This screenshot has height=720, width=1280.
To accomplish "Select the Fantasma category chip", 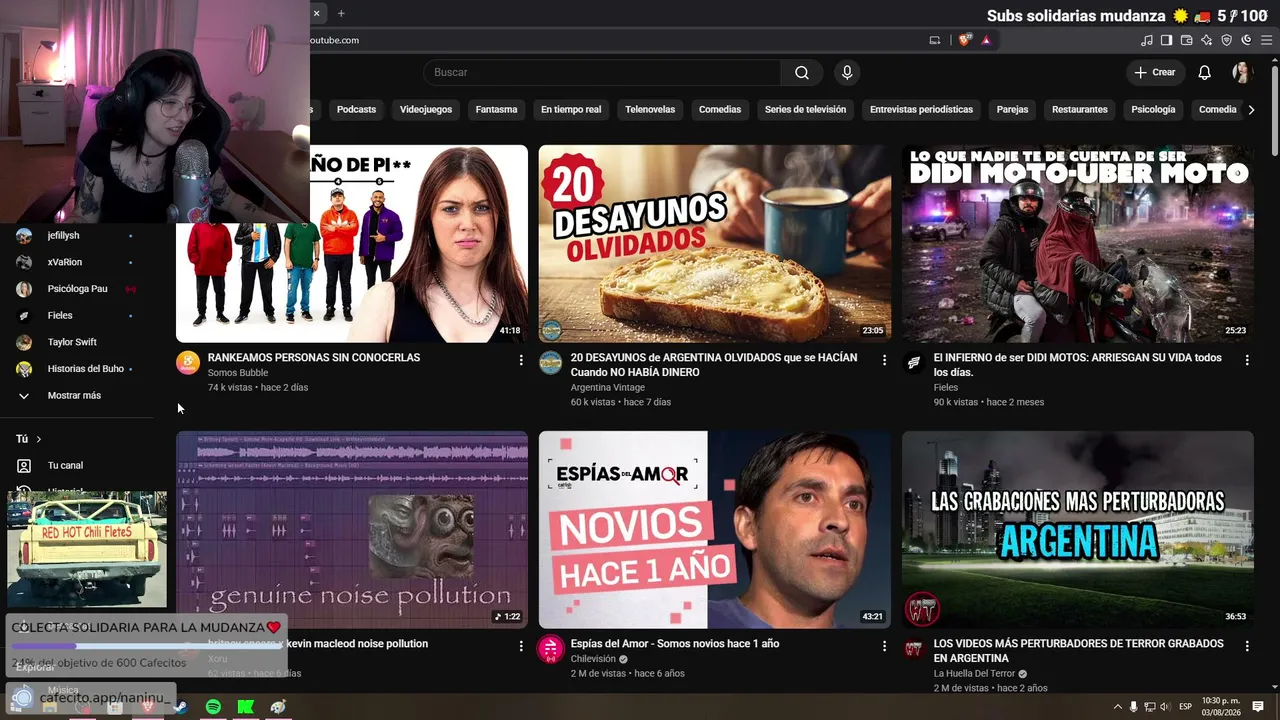I will click(x=496, y=109).
